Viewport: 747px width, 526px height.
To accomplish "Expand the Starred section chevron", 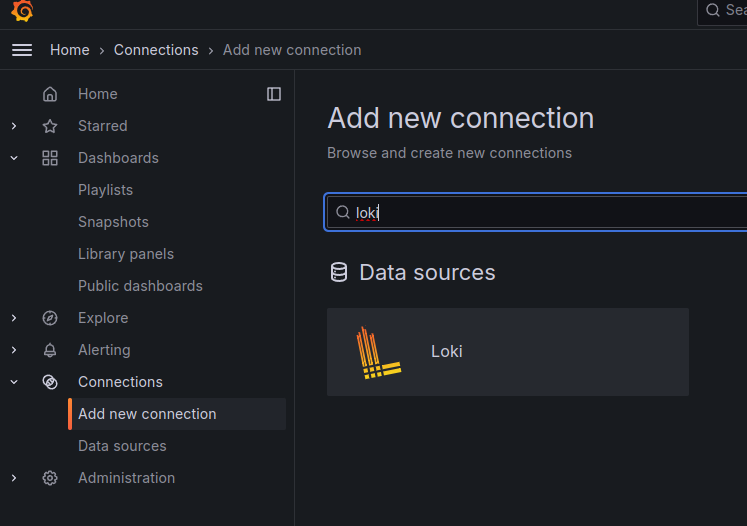I will pos(14,126).
